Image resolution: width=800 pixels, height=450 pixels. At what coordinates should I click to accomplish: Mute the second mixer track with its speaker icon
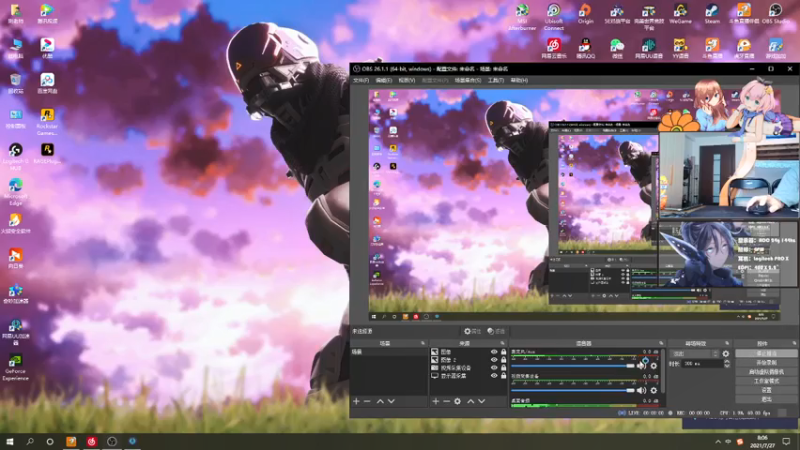click(641, 390)
